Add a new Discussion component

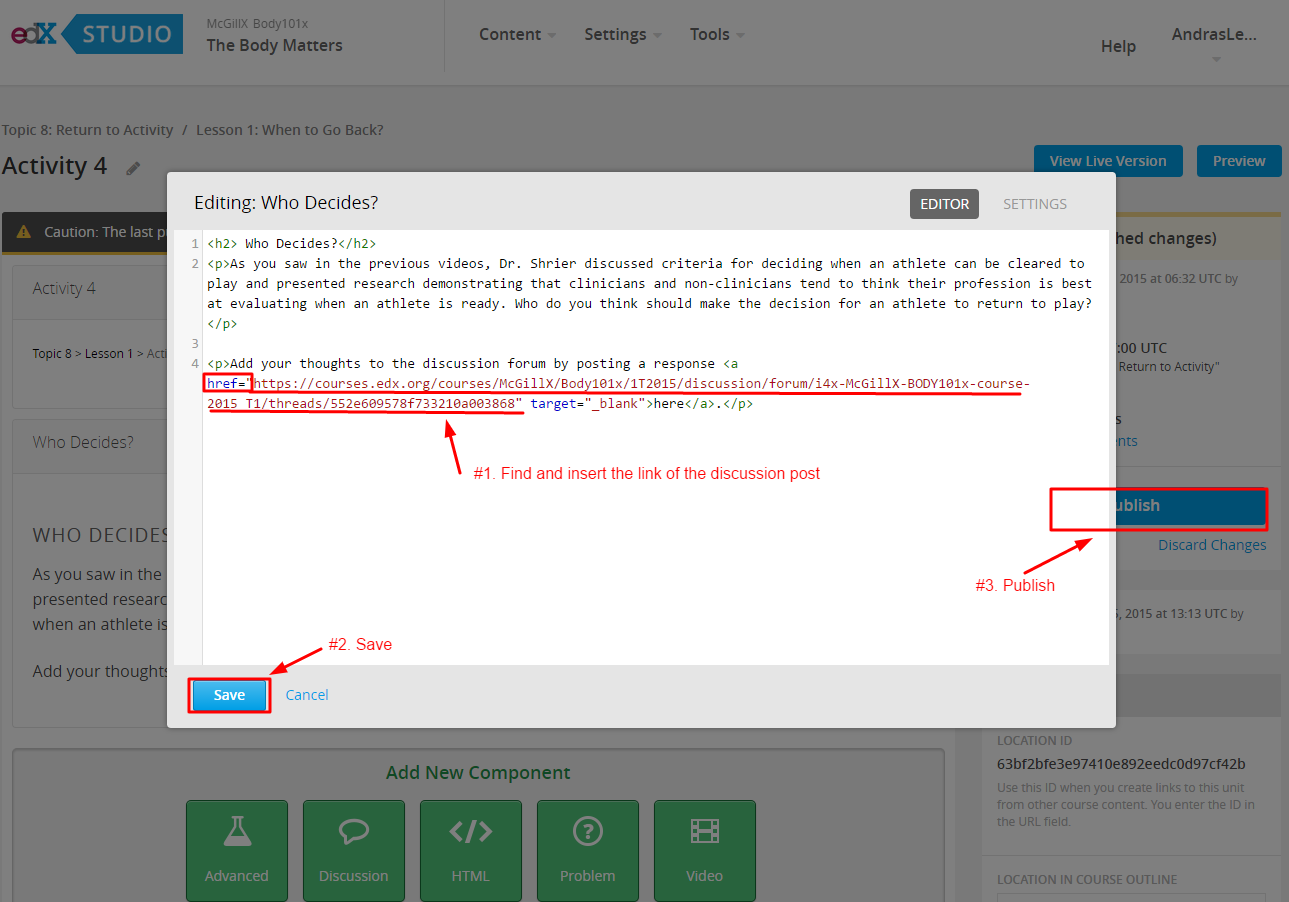click(x=354, y=851)
